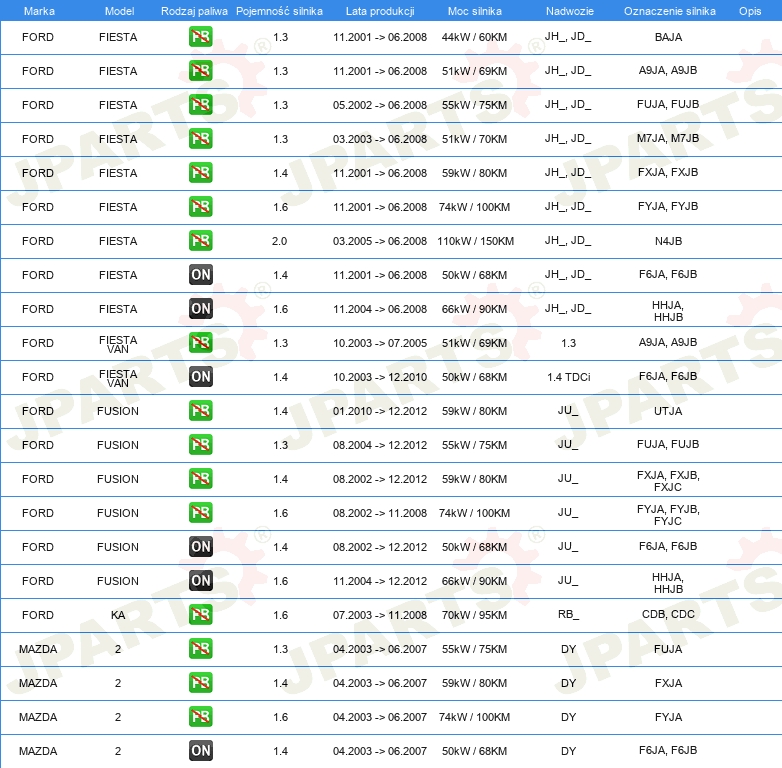
Task: Click petrol icon in Fusion FXJC row
Action: (200, 478)
